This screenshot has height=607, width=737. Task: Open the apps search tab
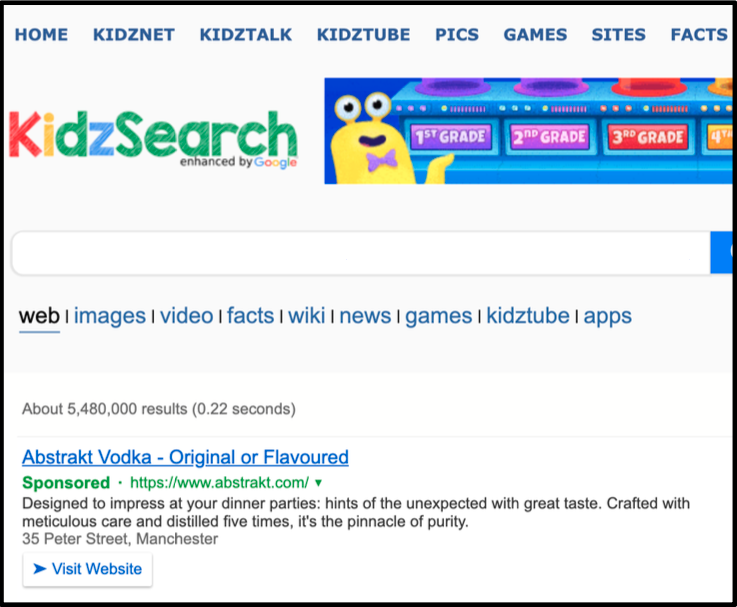coord(608,316)
